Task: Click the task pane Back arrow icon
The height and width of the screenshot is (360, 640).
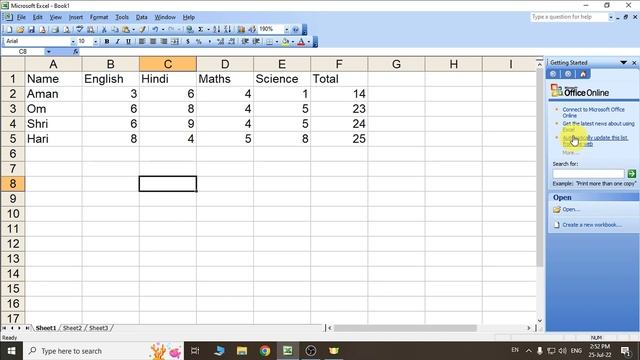Action: tap(553, 74)
